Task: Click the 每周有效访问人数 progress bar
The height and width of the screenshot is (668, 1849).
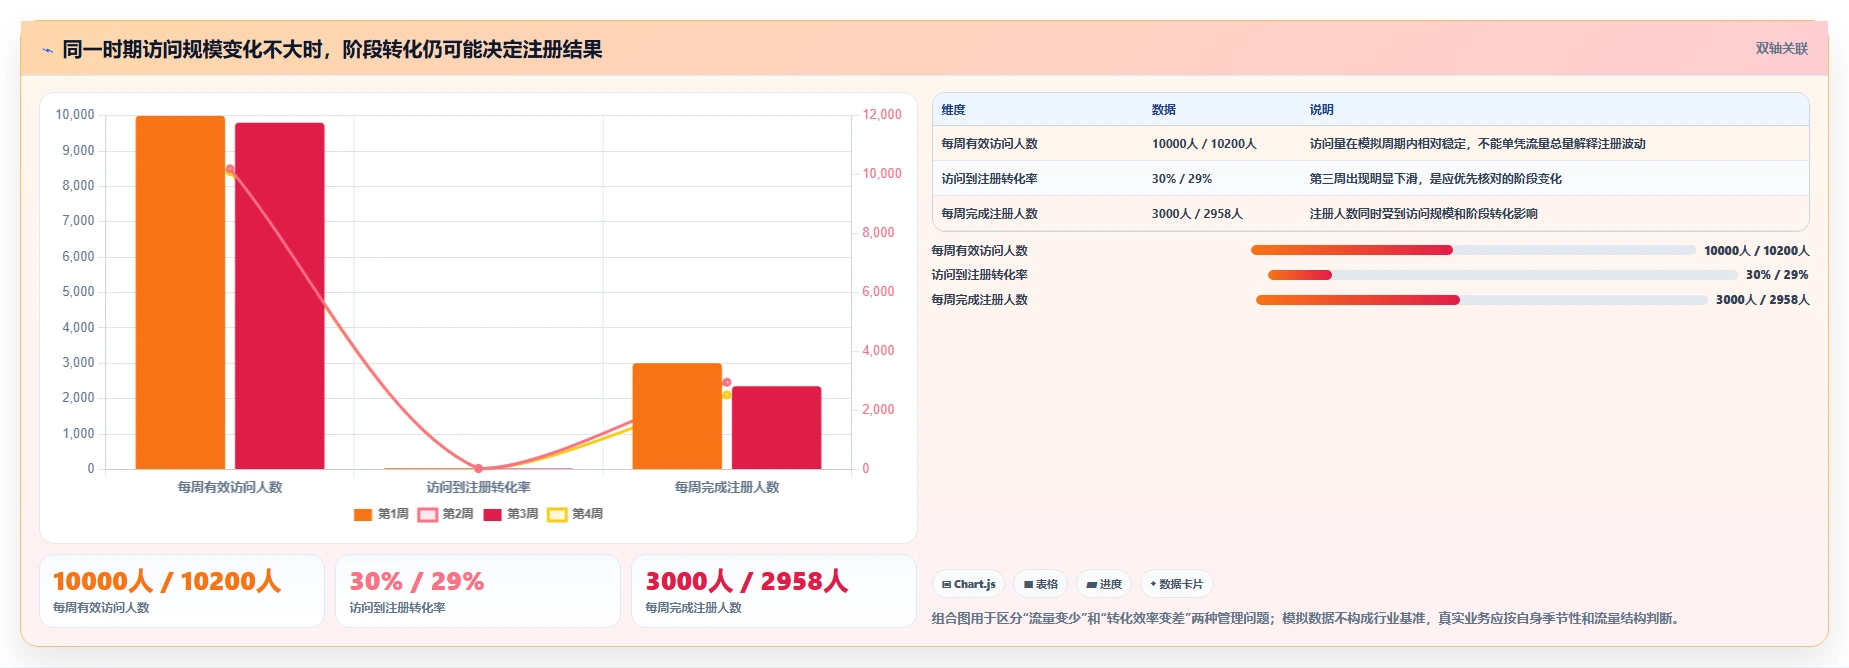Action: [1473, 250]
